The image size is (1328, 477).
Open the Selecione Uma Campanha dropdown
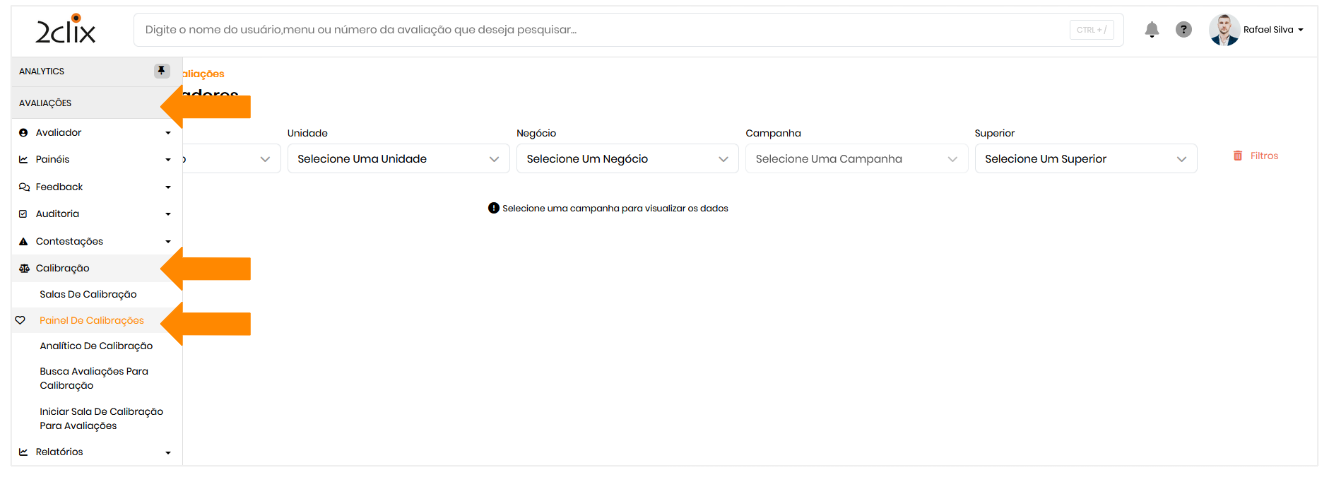pyautogui.click(x=856, y=159)
